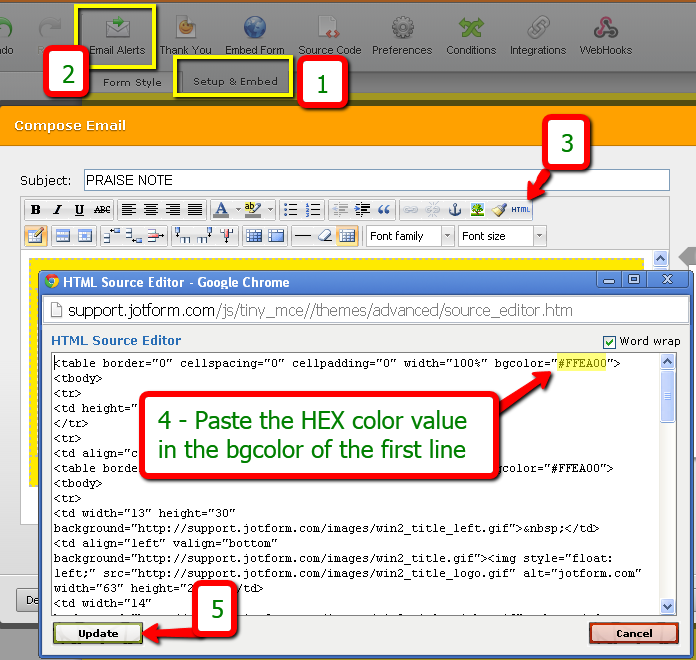Click the anchor insert icon

(455, 210)
